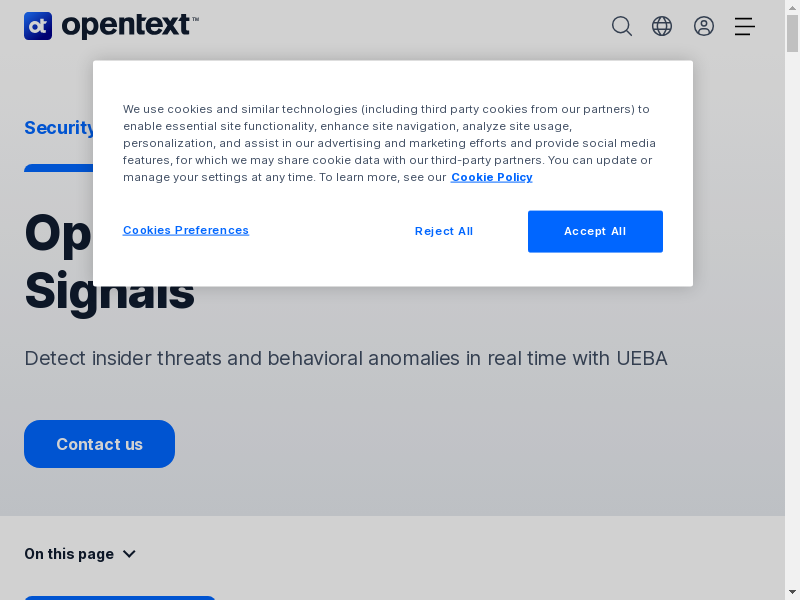800x600 pixels.
Task: Click the Contact us button
Action: pyautogui.click(x=99, y=444)
